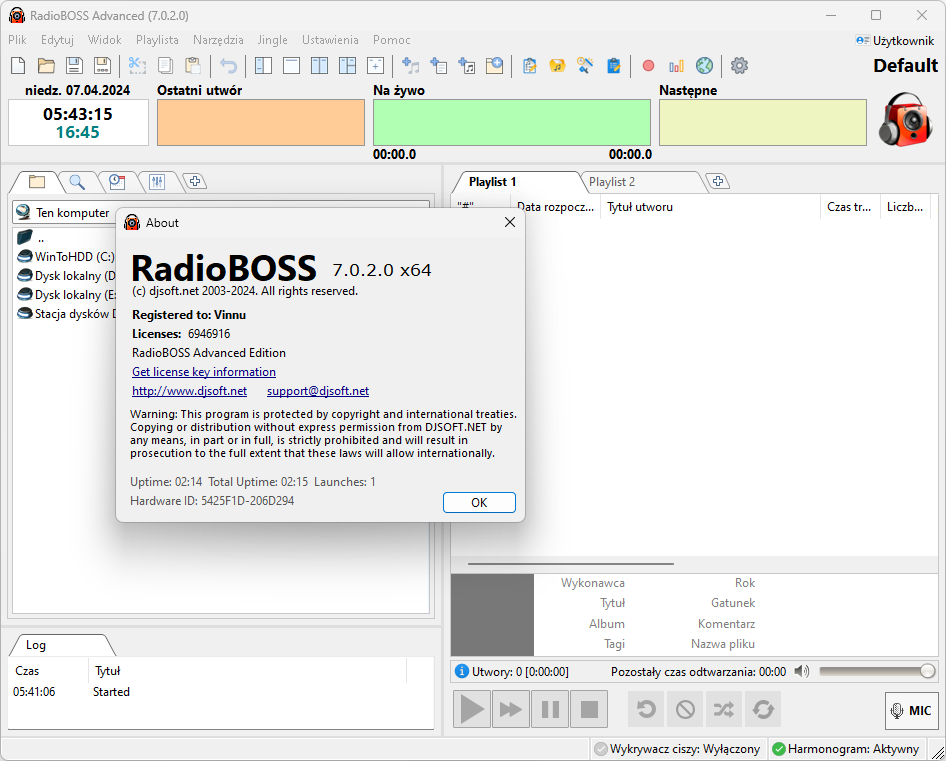Click the Pause playback button
Viewport: 946px width, 761px height.
[550, 709]
